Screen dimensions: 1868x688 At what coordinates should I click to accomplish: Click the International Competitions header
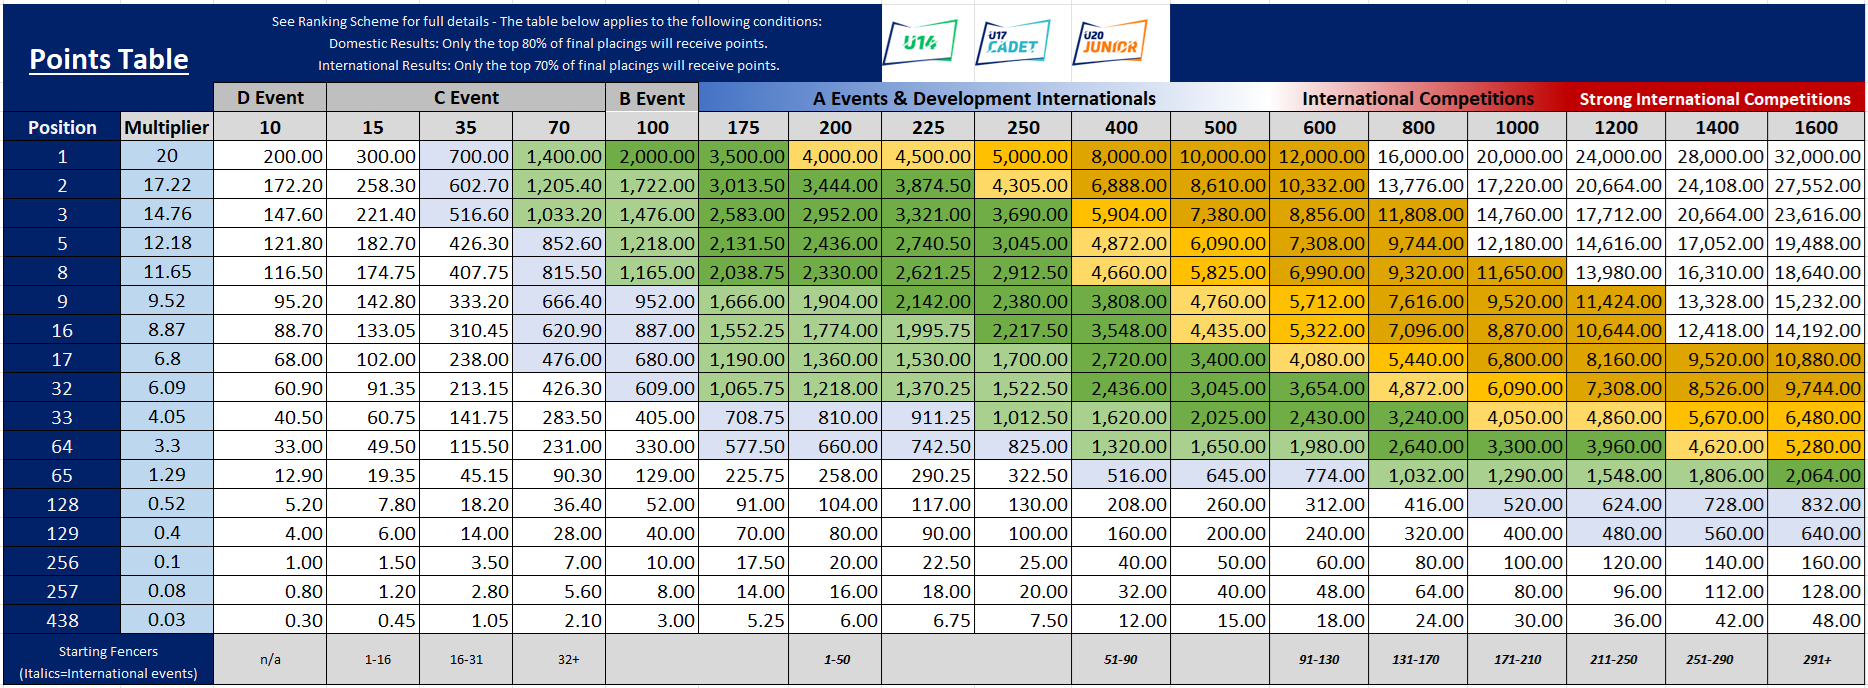(1417, 98)
